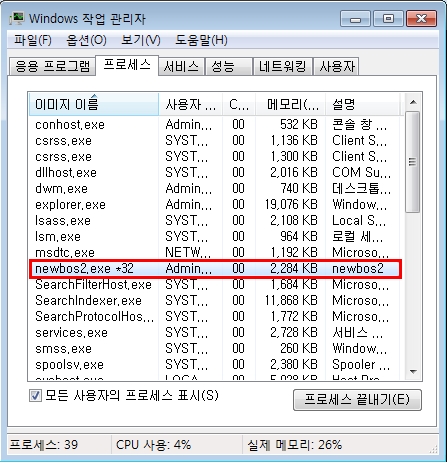Click the scrollbar up arrow
Viewport: 447px width, 462px height.
coord(413,102)
